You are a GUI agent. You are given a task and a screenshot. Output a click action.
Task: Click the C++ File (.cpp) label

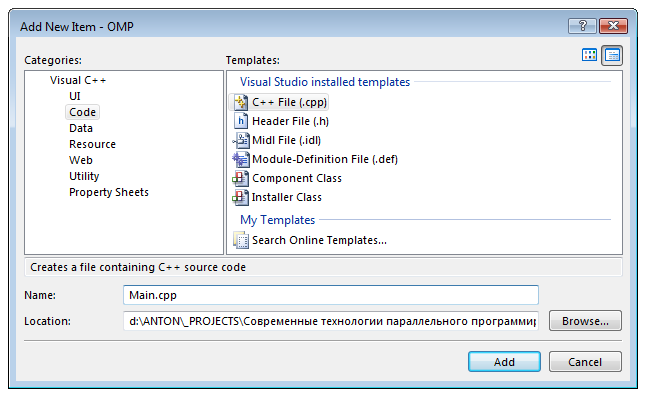coord(289,102)
